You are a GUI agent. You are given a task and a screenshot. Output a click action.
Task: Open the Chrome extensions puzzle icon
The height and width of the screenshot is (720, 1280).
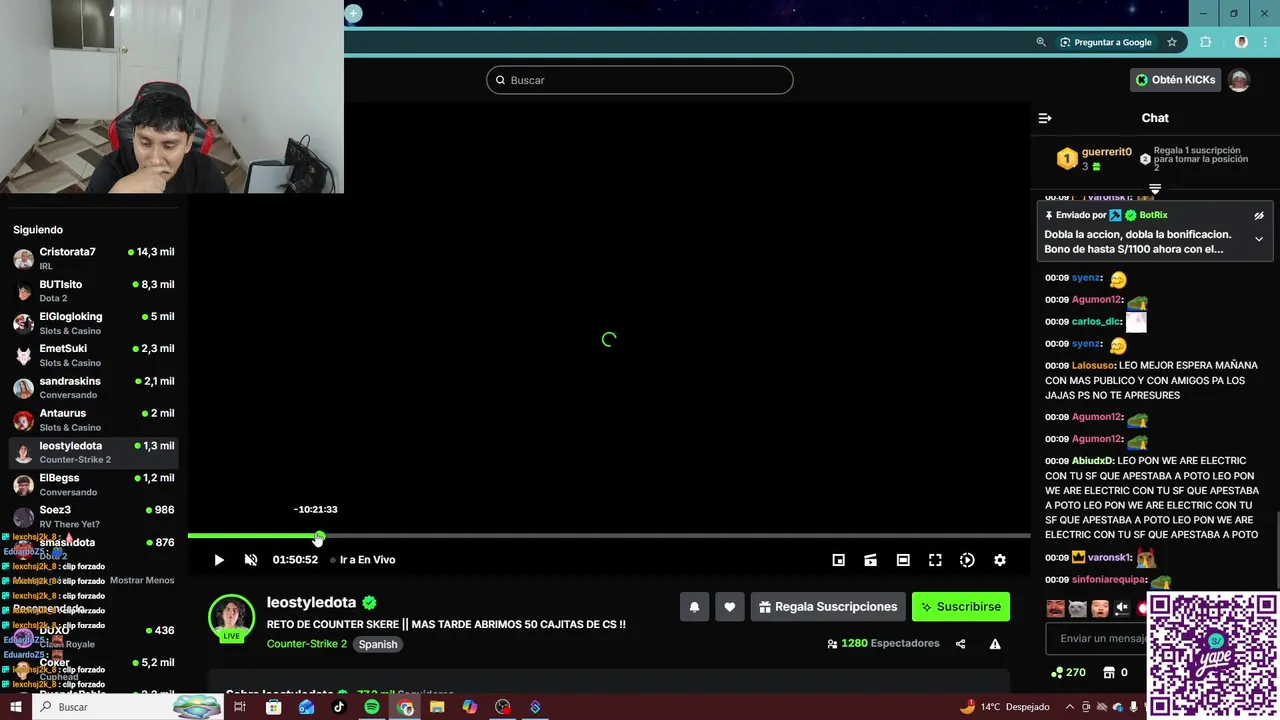point(1205,42)
